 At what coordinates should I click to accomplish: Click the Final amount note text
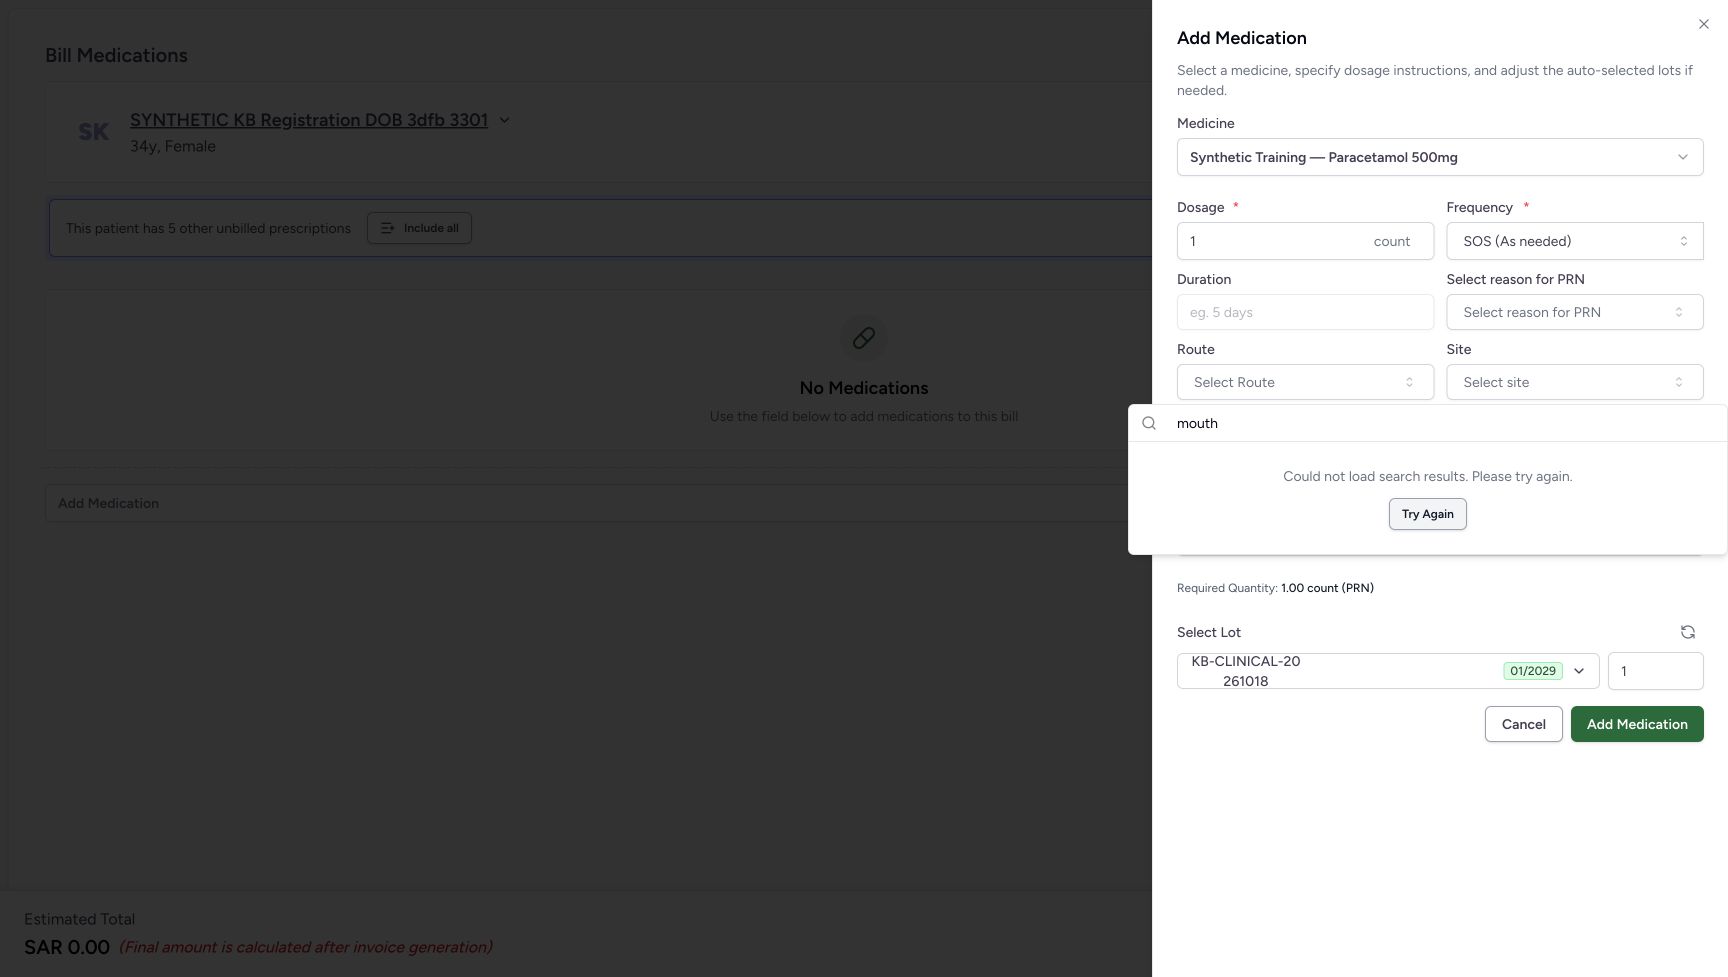(306, 947)
